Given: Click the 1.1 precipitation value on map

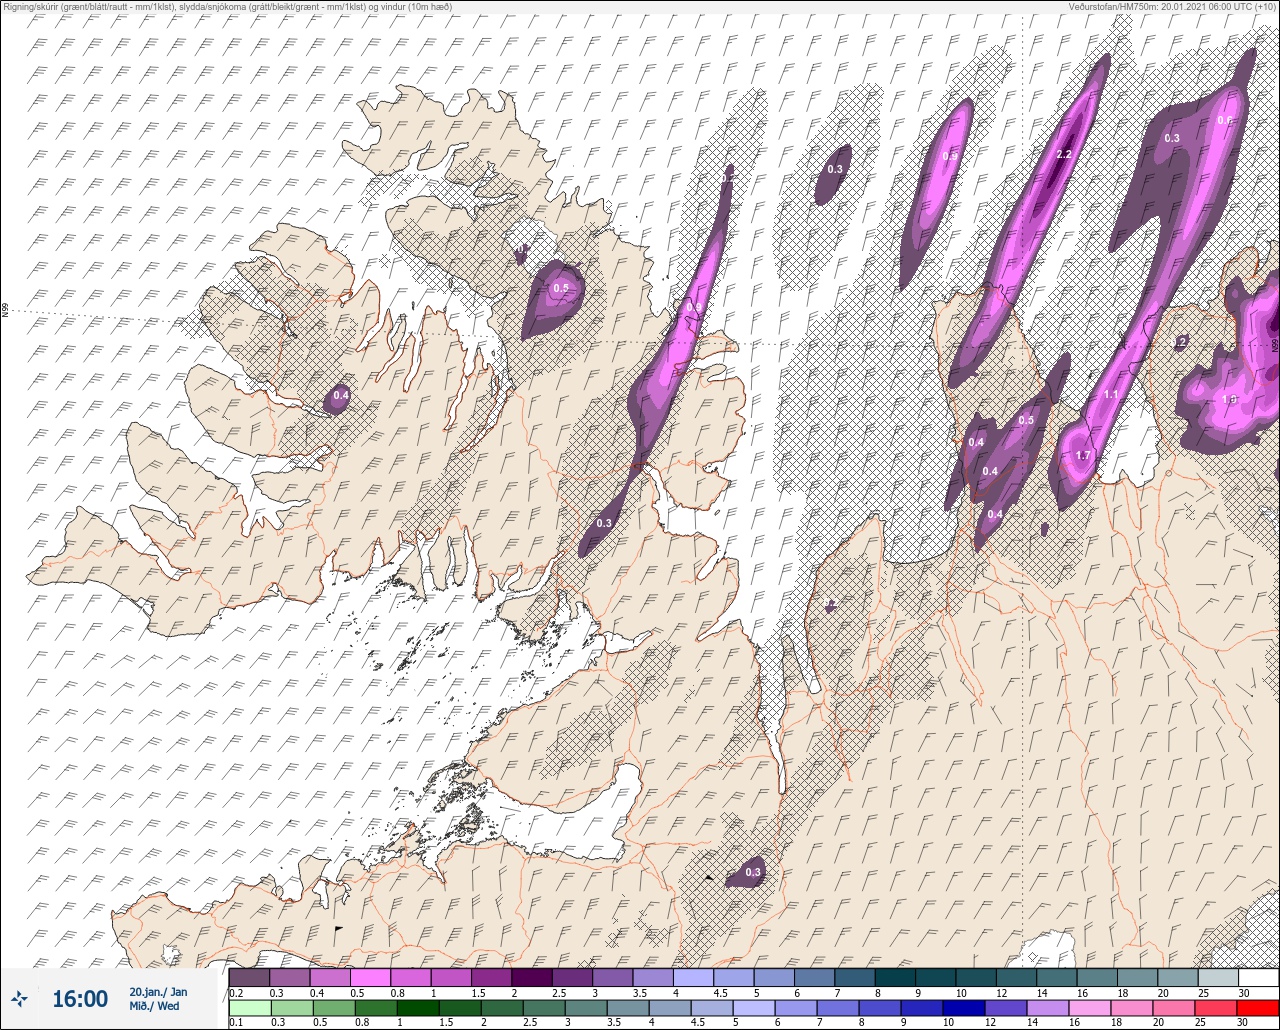Looking at the screenshot, I should [1111, 395].
